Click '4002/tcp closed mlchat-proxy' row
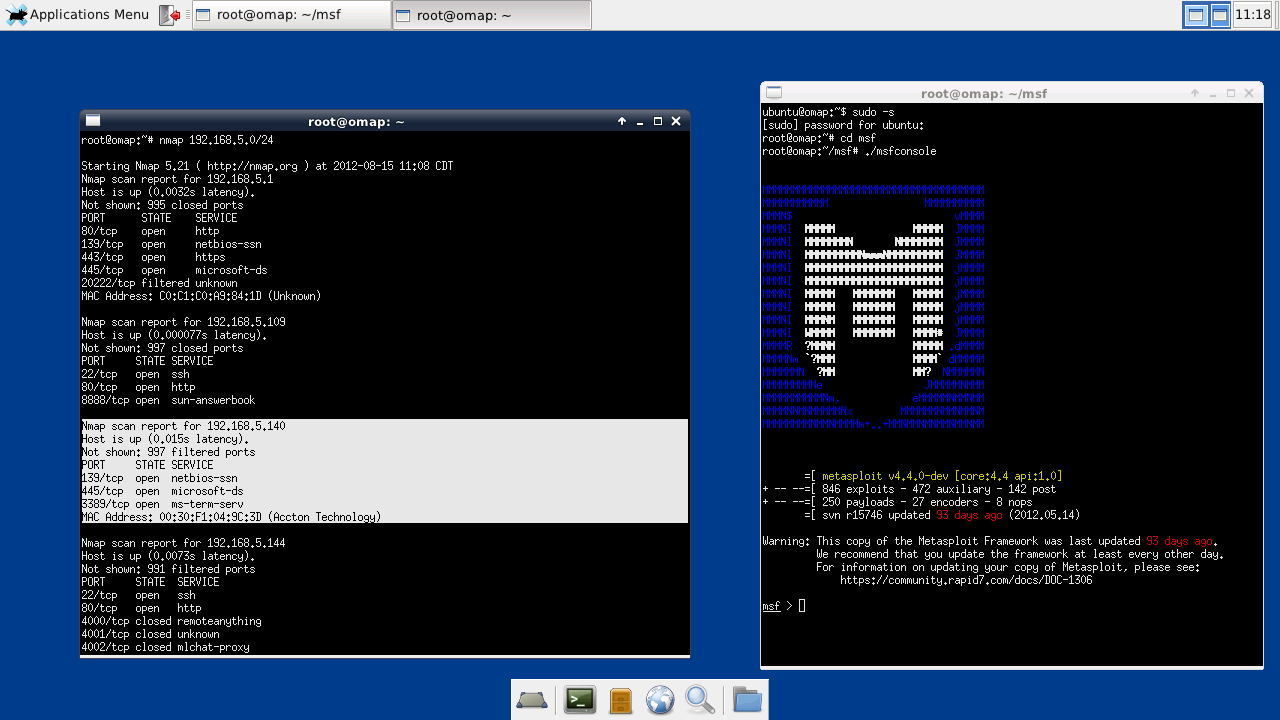The image size is (1280, 720). 165,647
